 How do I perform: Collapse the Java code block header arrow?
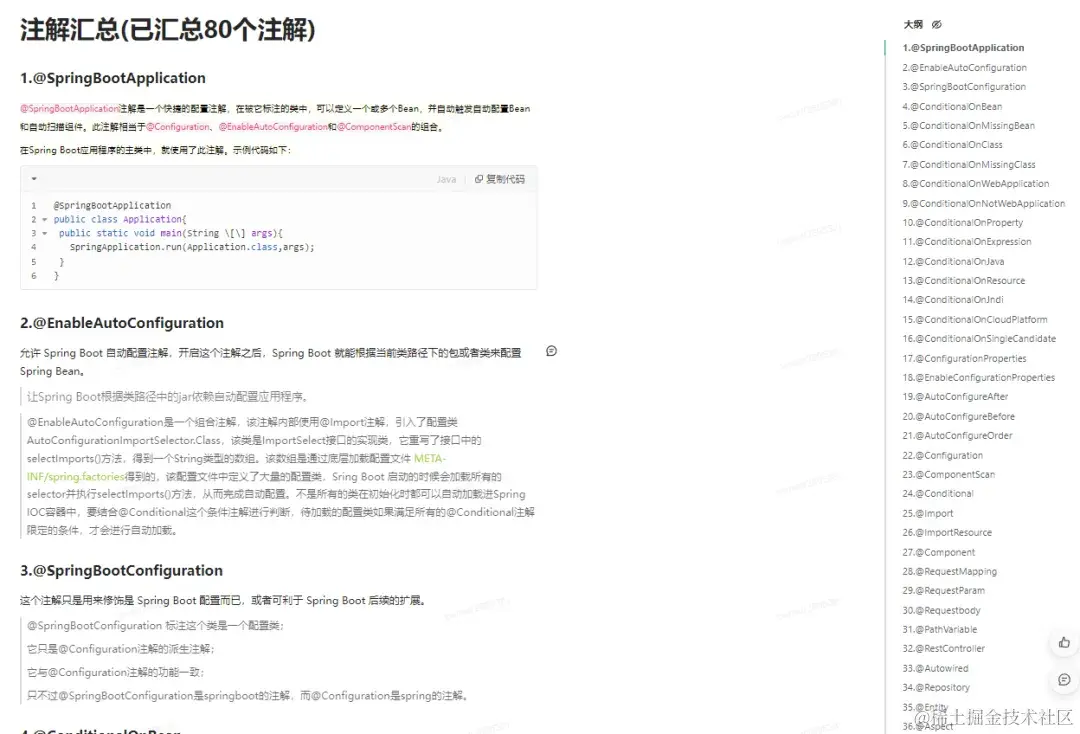coord(34,179)
